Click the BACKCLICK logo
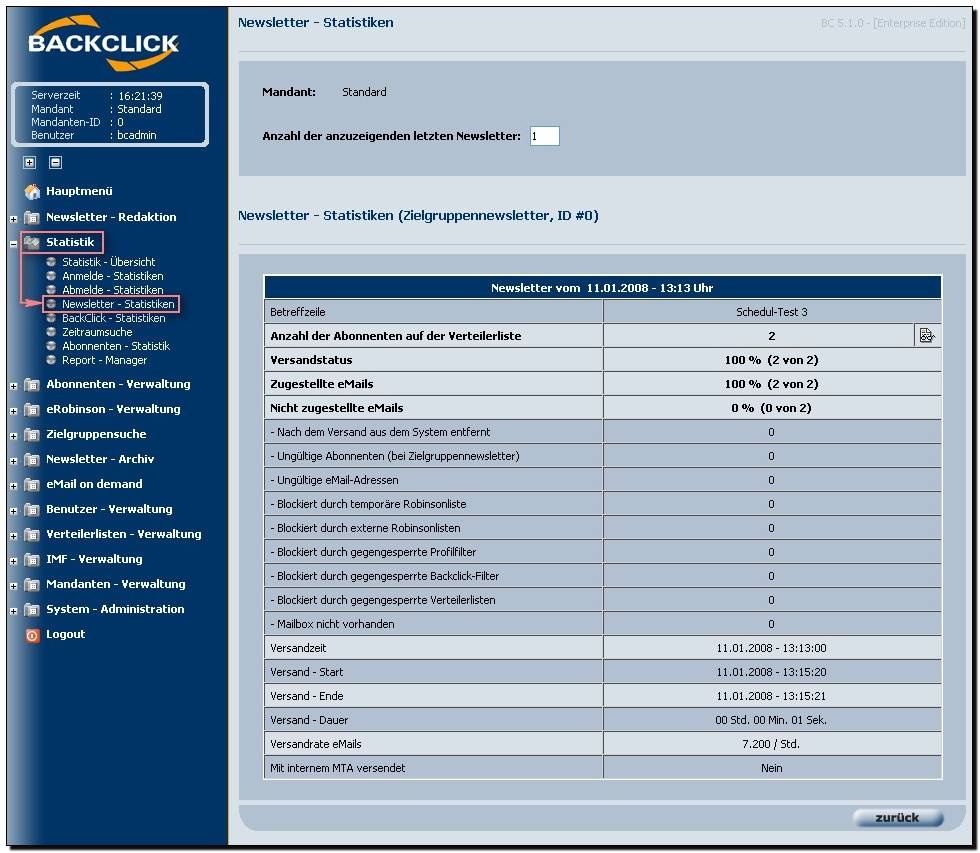The width and height of the screenshot is (980, 853). [103, 42]
